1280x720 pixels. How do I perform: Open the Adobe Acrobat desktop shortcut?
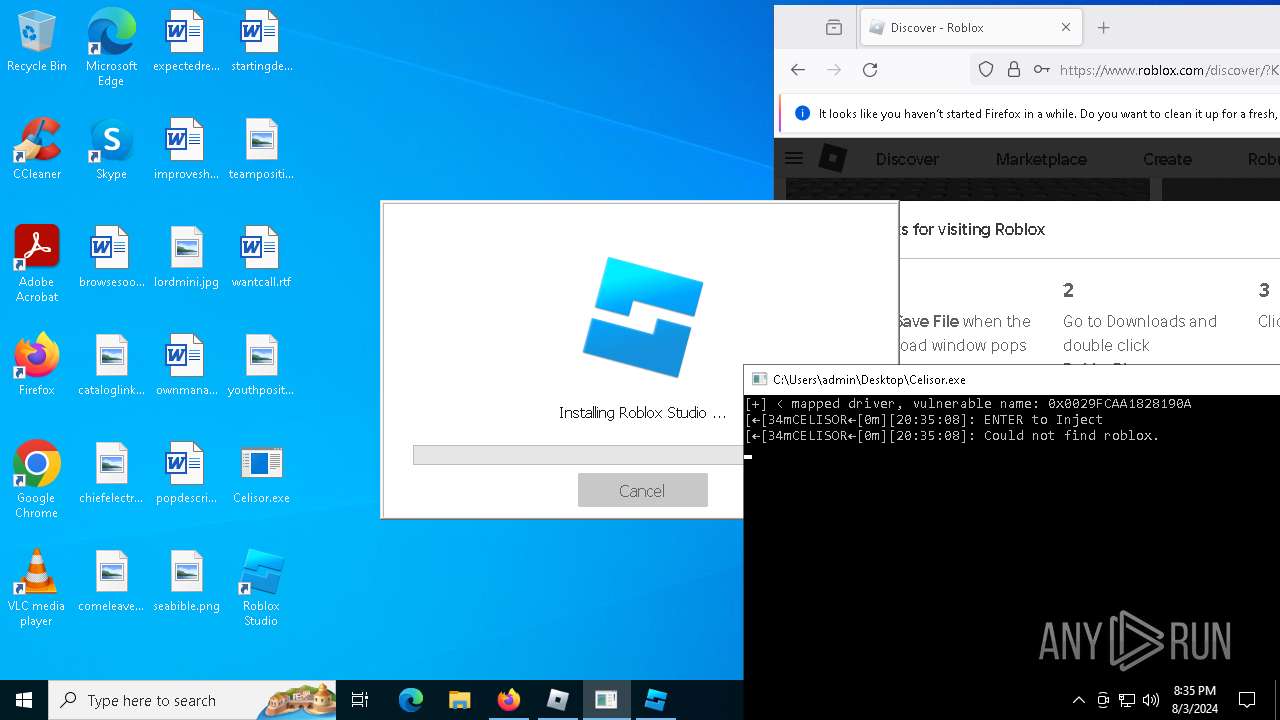37,264
